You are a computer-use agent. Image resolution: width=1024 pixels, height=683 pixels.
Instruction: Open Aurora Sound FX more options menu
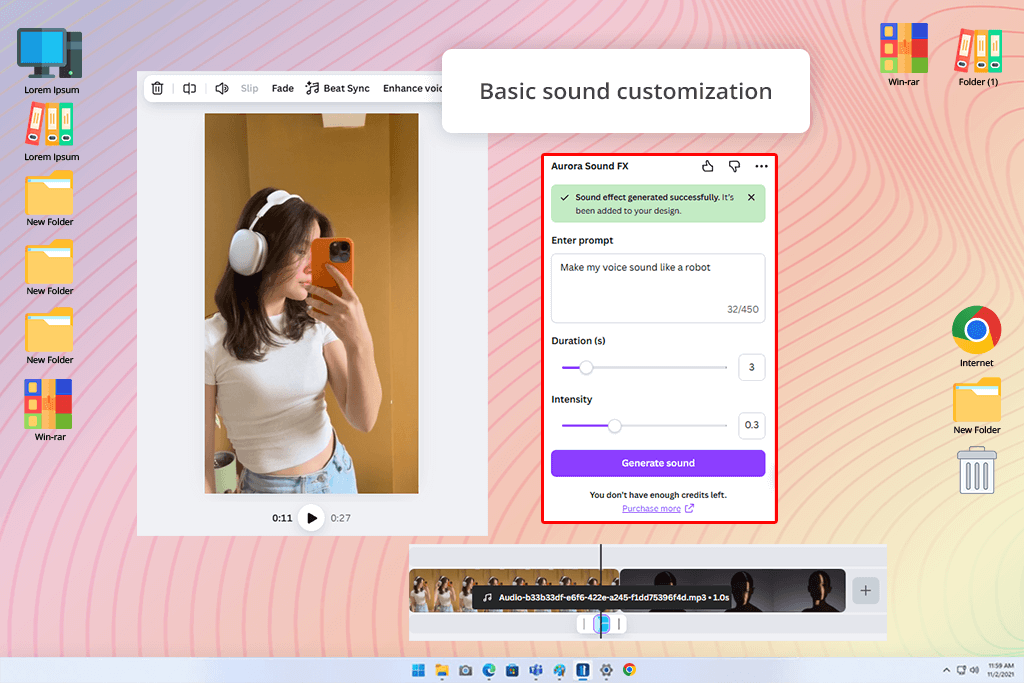coord(761,167)
